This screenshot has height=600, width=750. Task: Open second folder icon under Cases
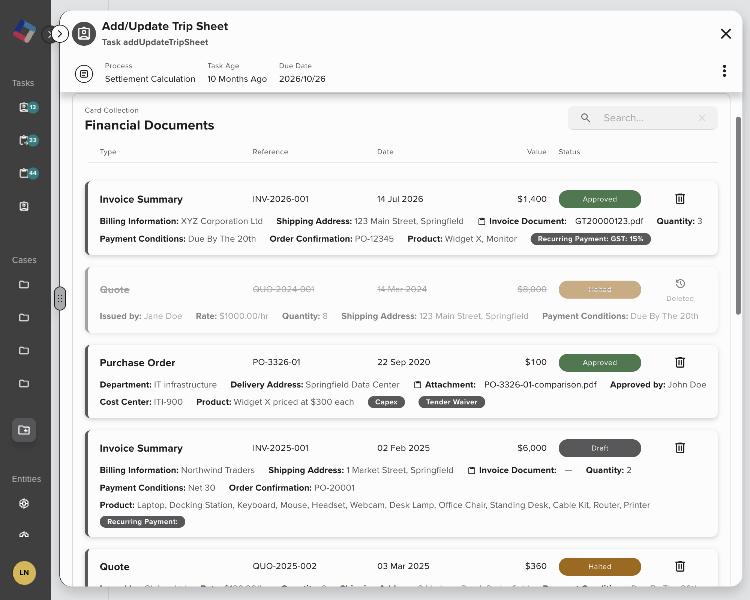24,318
